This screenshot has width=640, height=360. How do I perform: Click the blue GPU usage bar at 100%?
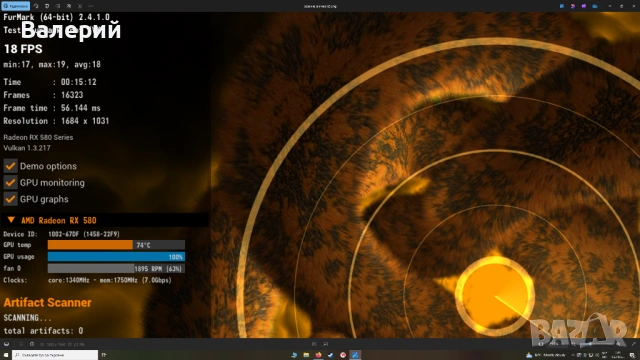pos(116,257)
